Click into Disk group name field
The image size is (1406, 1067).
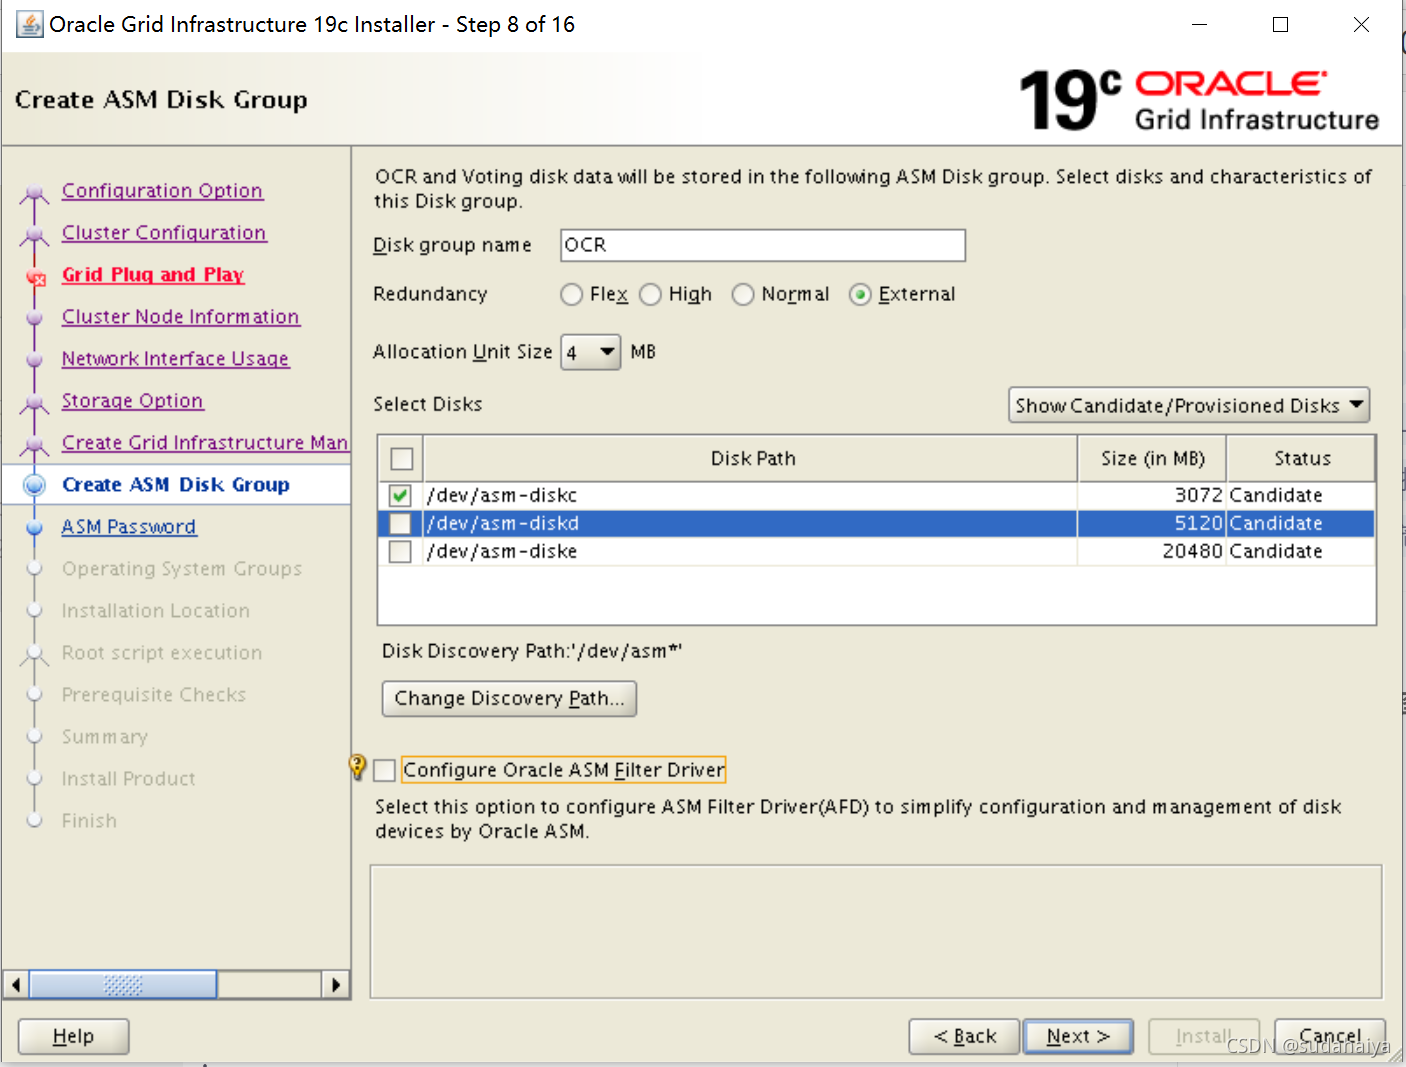click(763, 245)
